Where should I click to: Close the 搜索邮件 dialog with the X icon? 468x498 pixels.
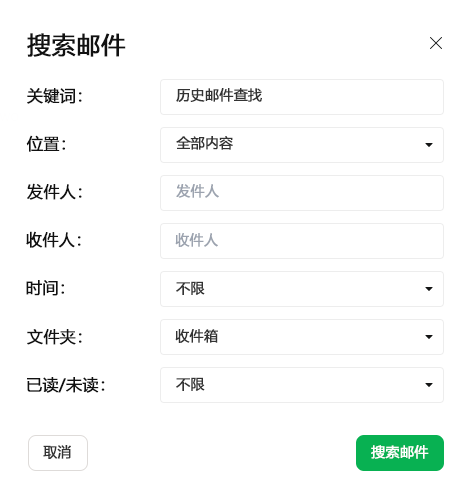click(436, 43)
